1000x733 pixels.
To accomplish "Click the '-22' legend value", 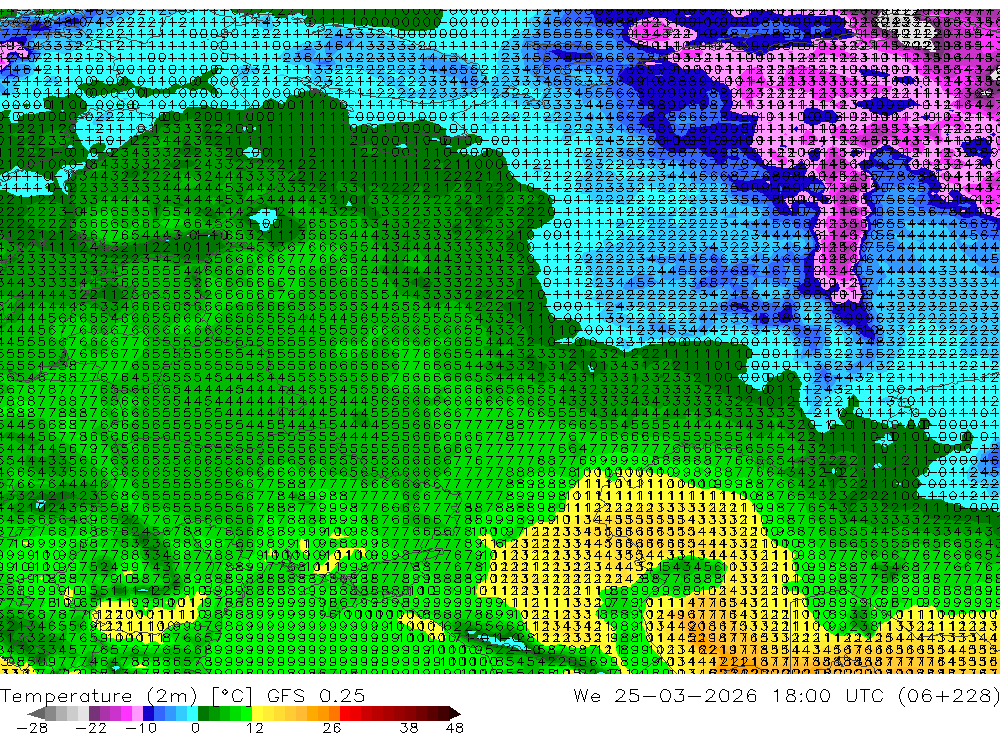I will 91,727.
